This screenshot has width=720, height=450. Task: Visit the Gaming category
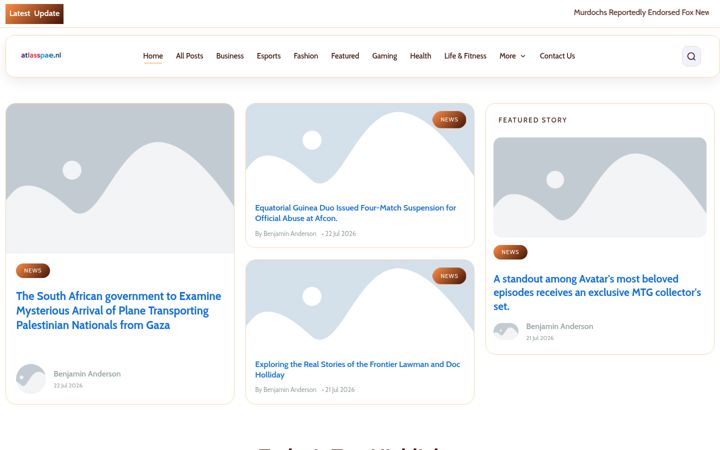[x=384, y=56]
